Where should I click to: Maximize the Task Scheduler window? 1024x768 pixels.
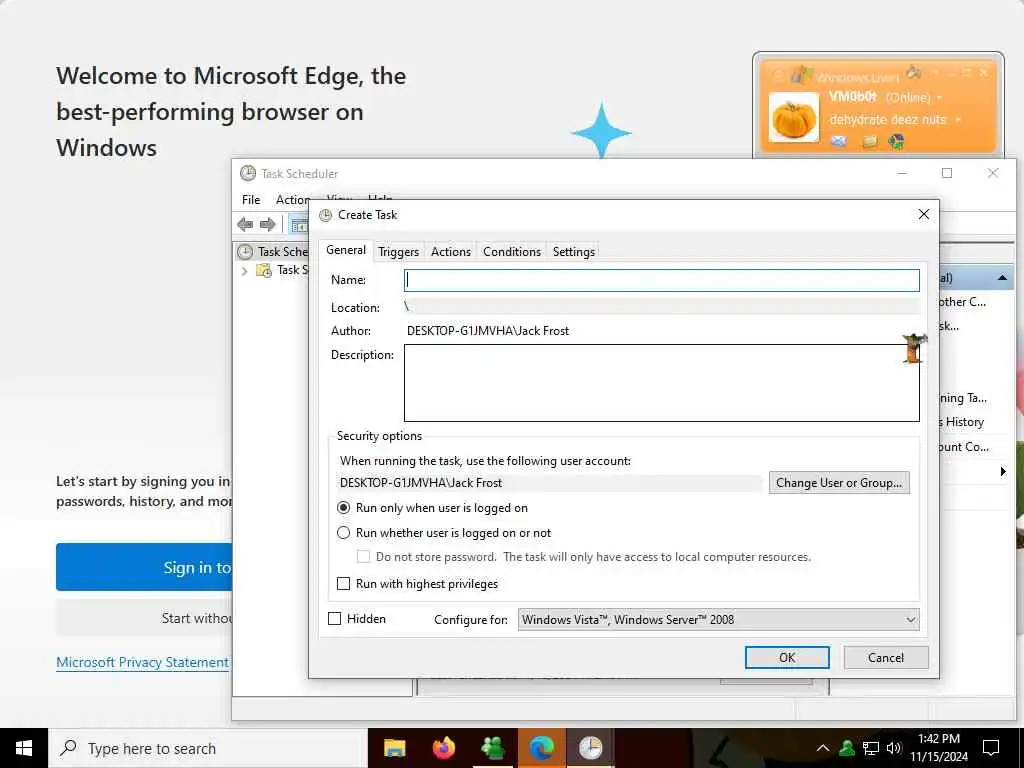(947, 173)
